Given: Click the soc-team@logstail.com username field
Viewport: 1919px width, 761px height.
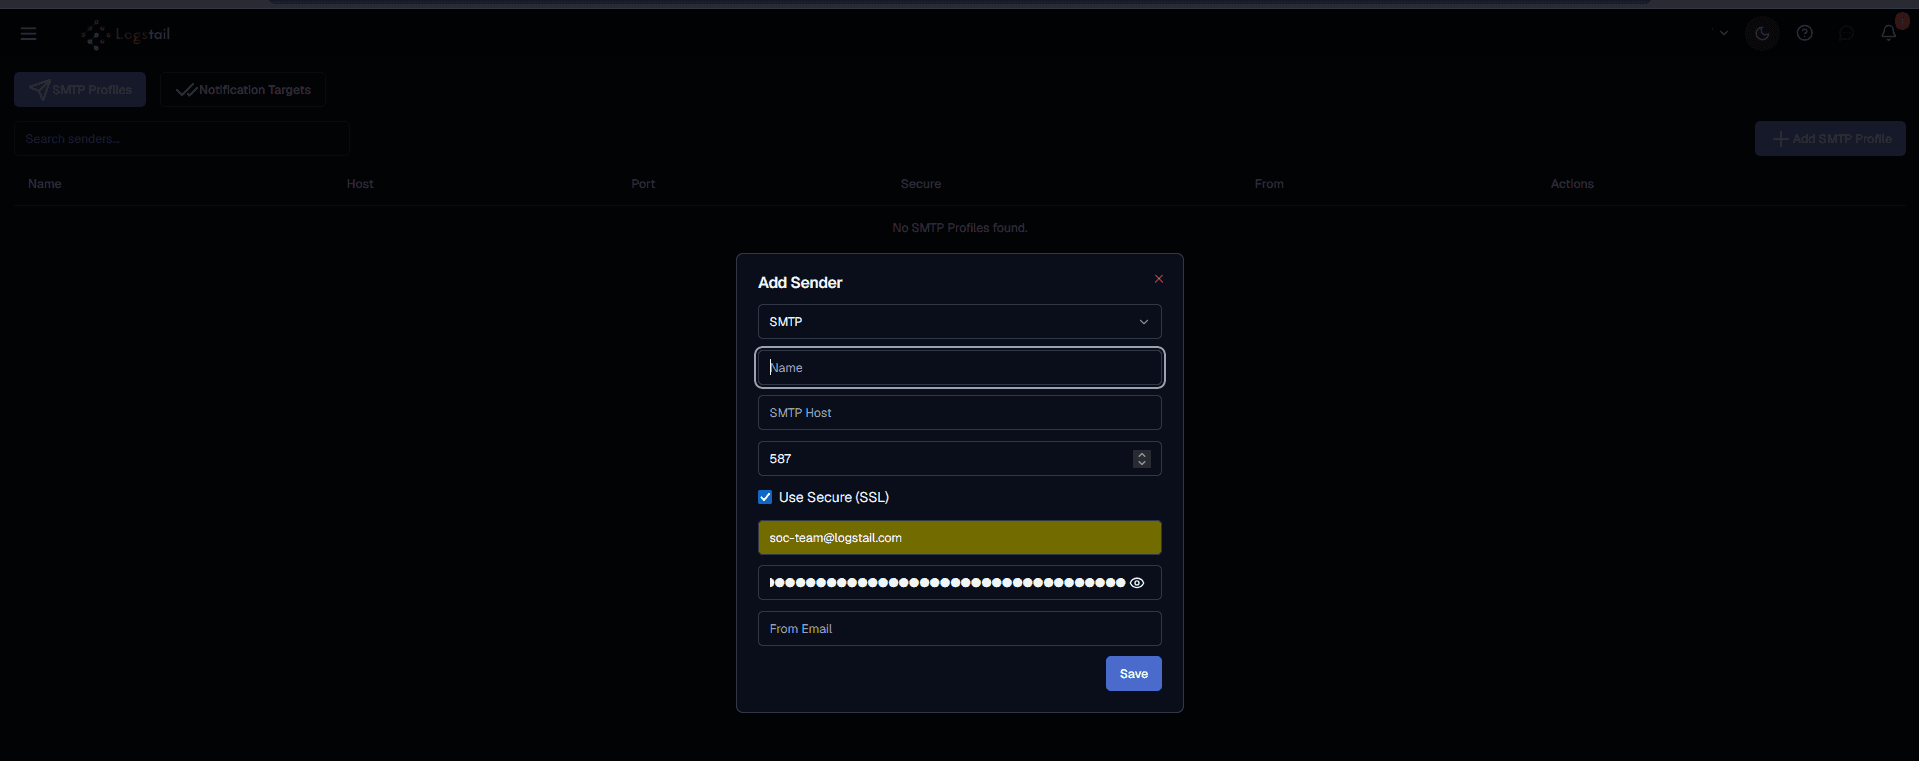Looking at the screenshot, I should 960,538.
